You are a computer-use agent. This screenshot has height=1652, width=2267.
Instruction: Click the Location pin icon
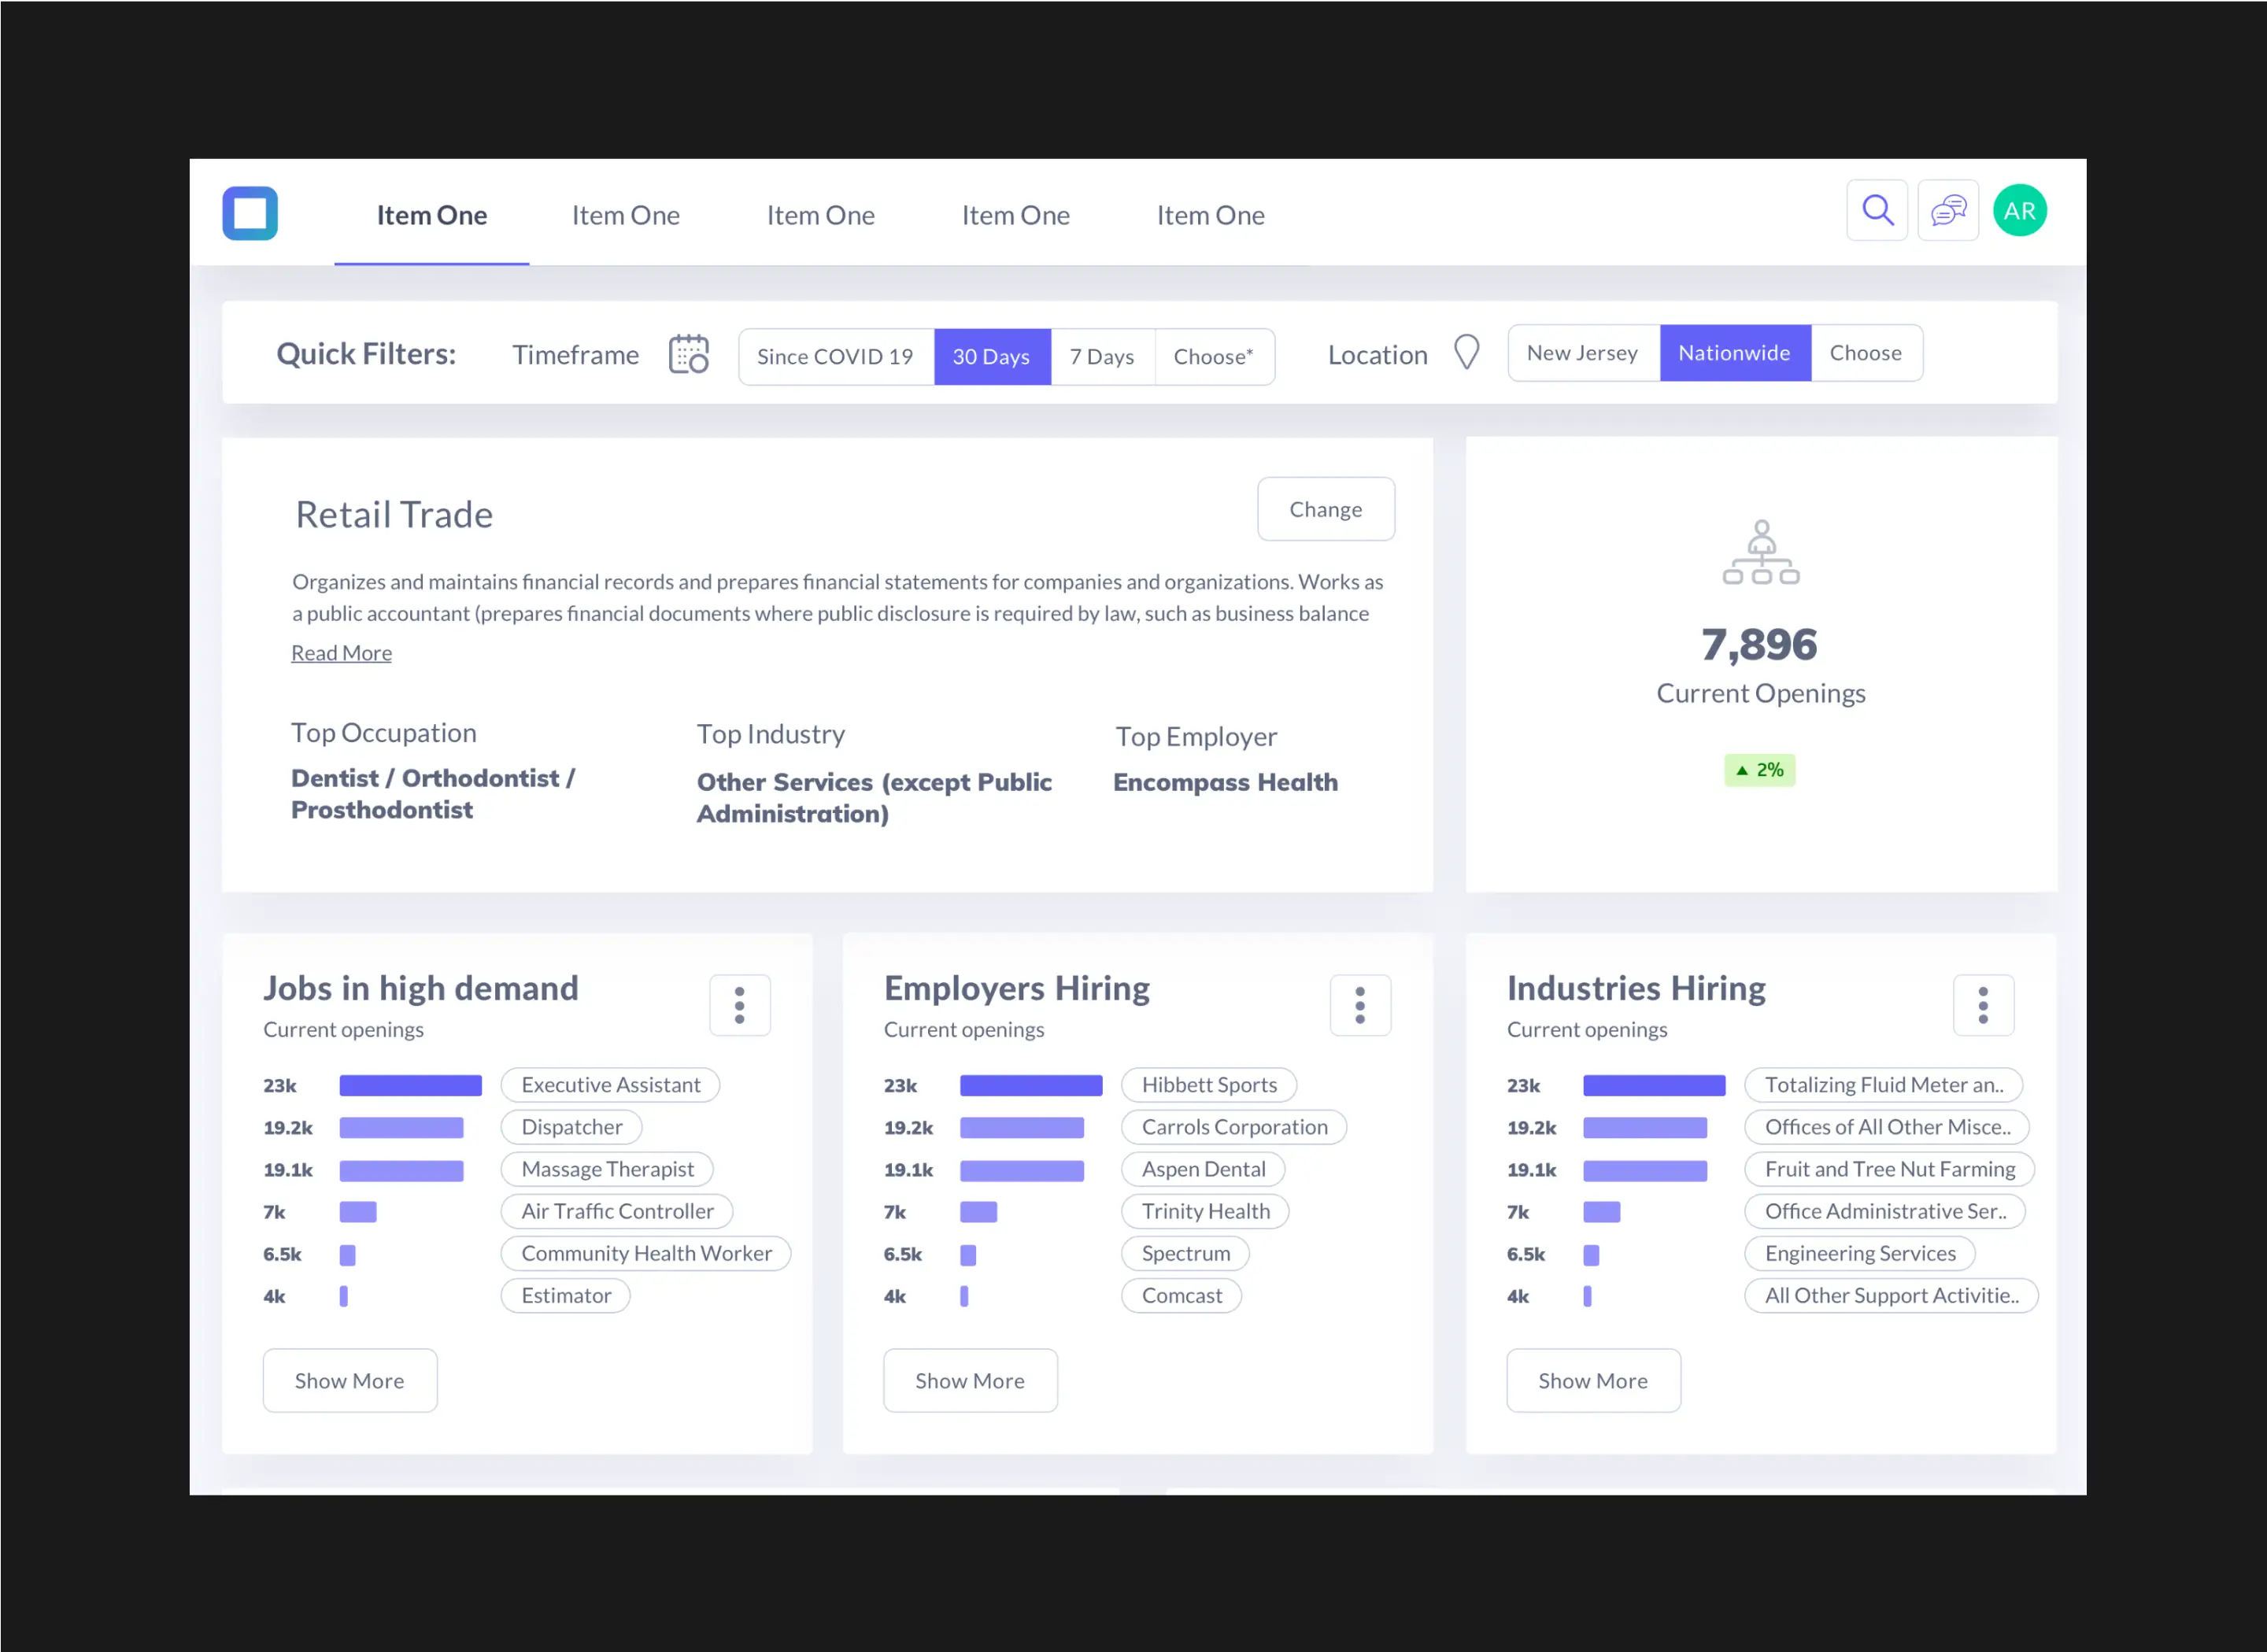1466,353
